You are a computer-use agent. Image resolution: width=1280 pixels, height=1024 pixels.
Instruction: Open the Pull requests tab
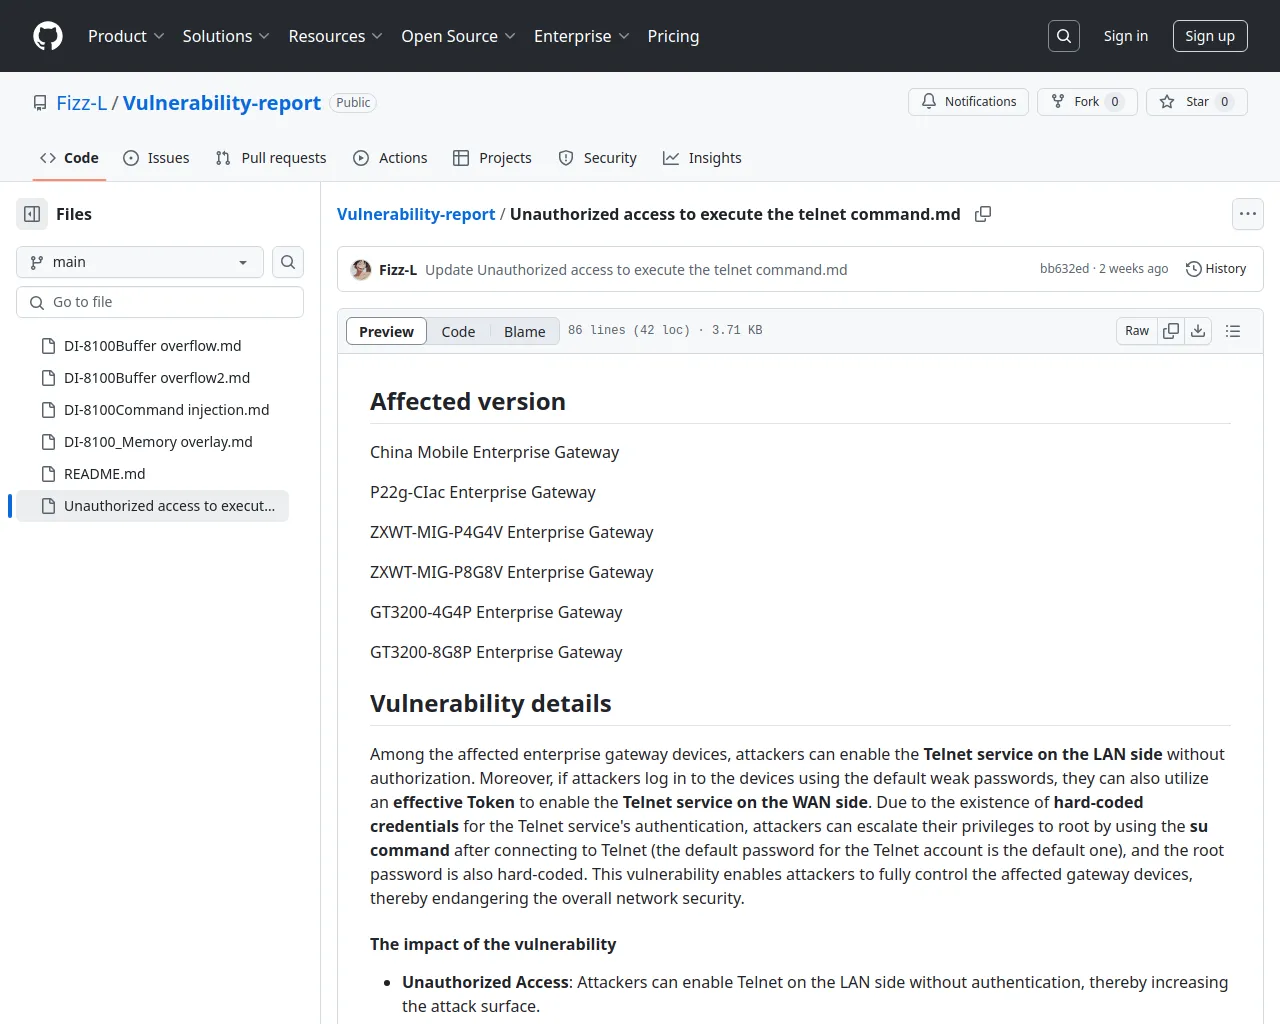pyautogui.click(x=271, y=158)
